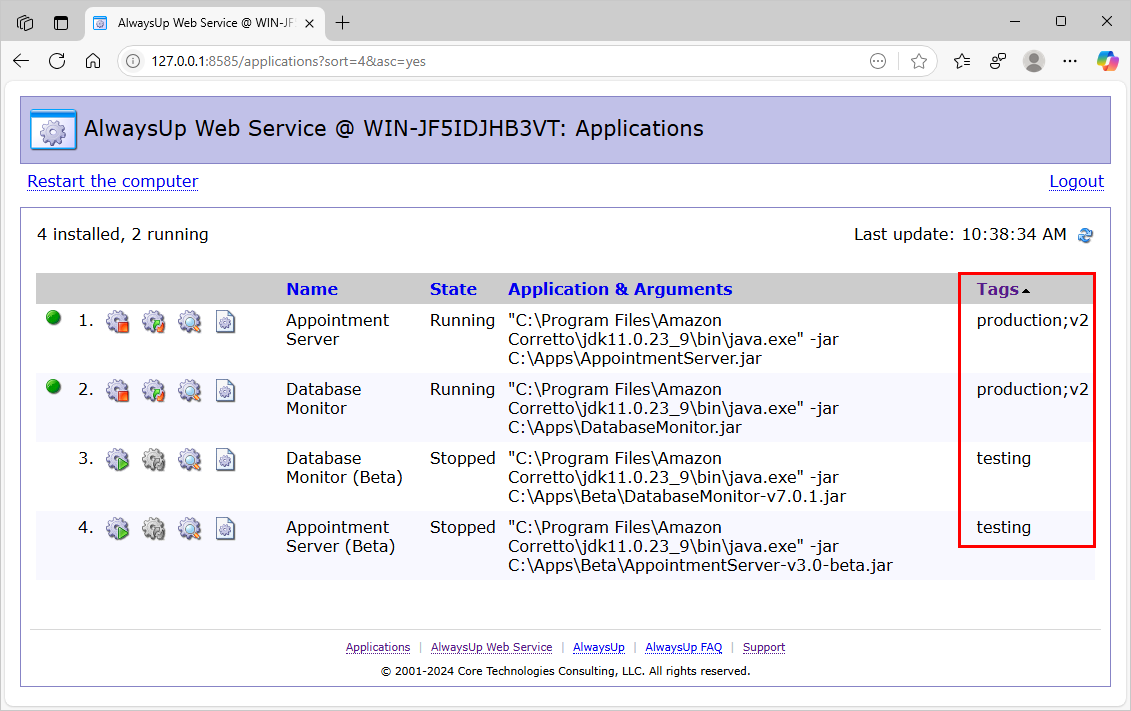Viewport: 1131px width, 711px height.
Task: Go back in the browser
Action: [21, 61]
